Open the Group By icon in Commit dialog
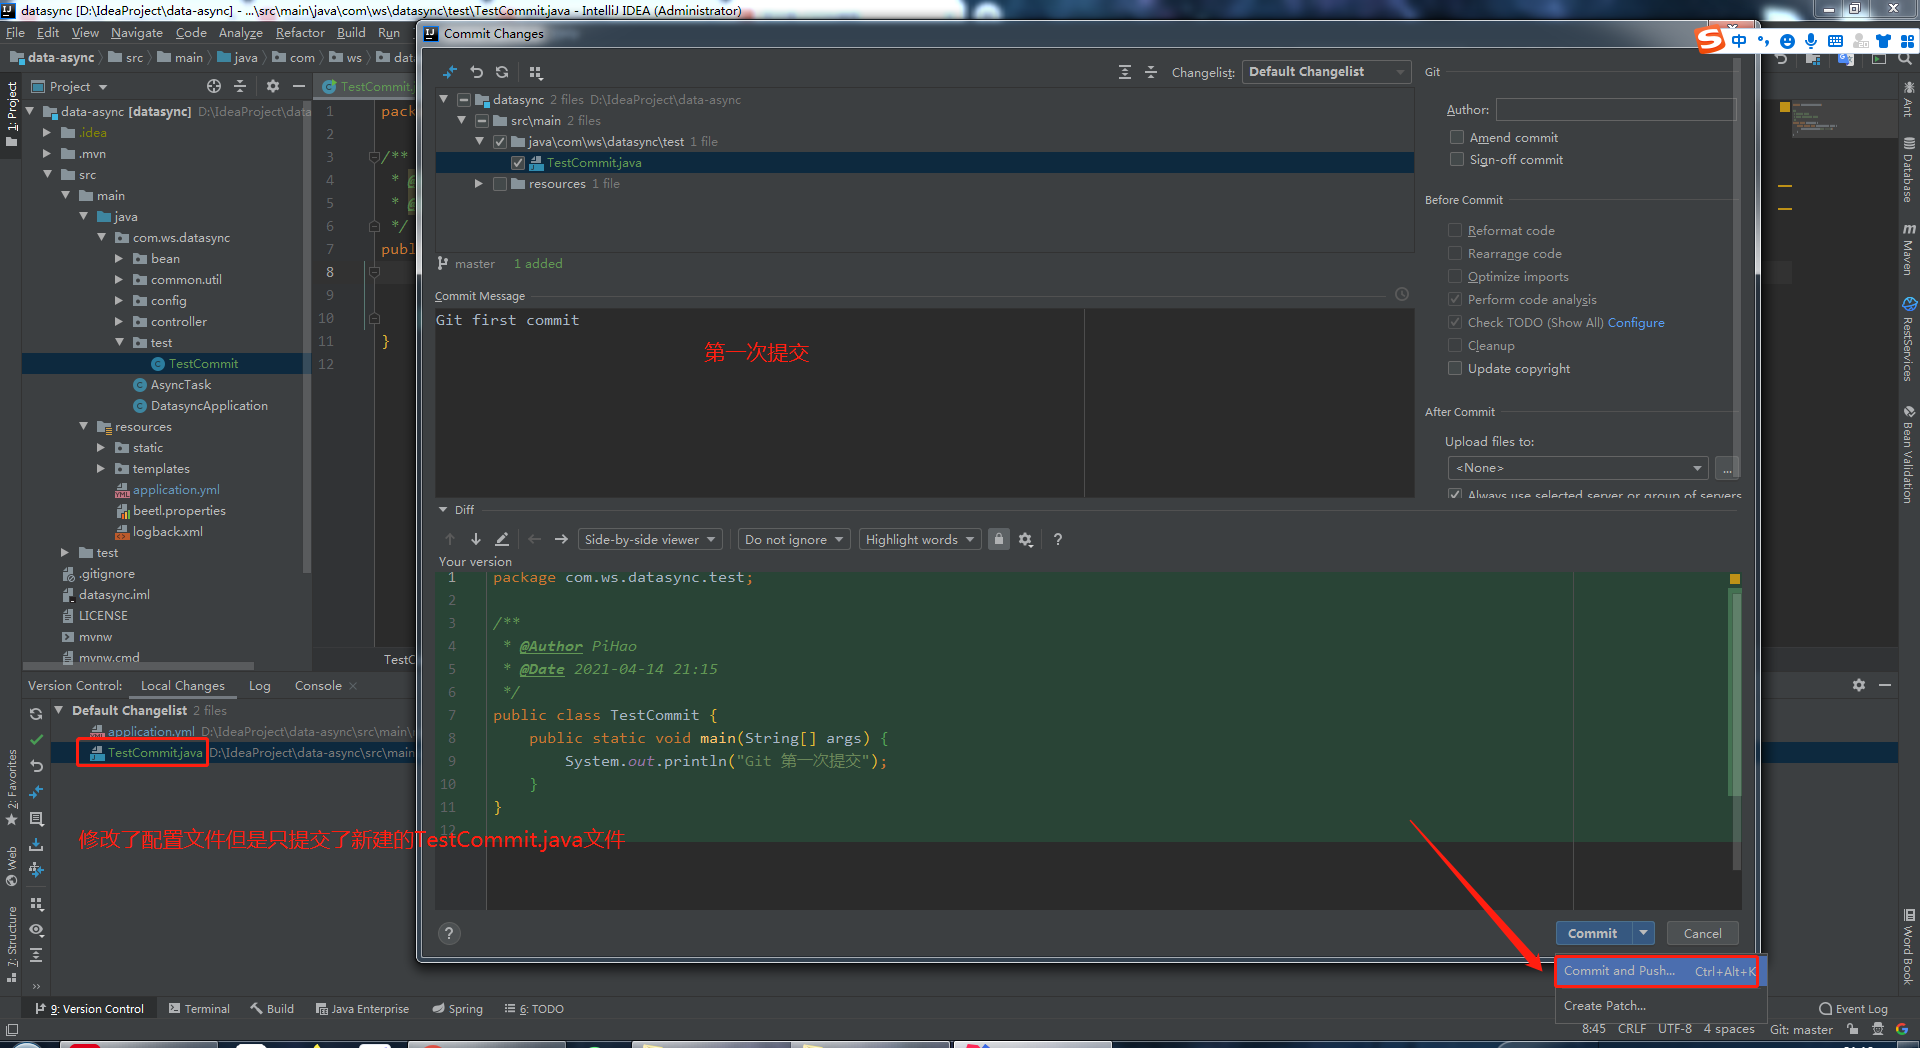 (536, 72)
